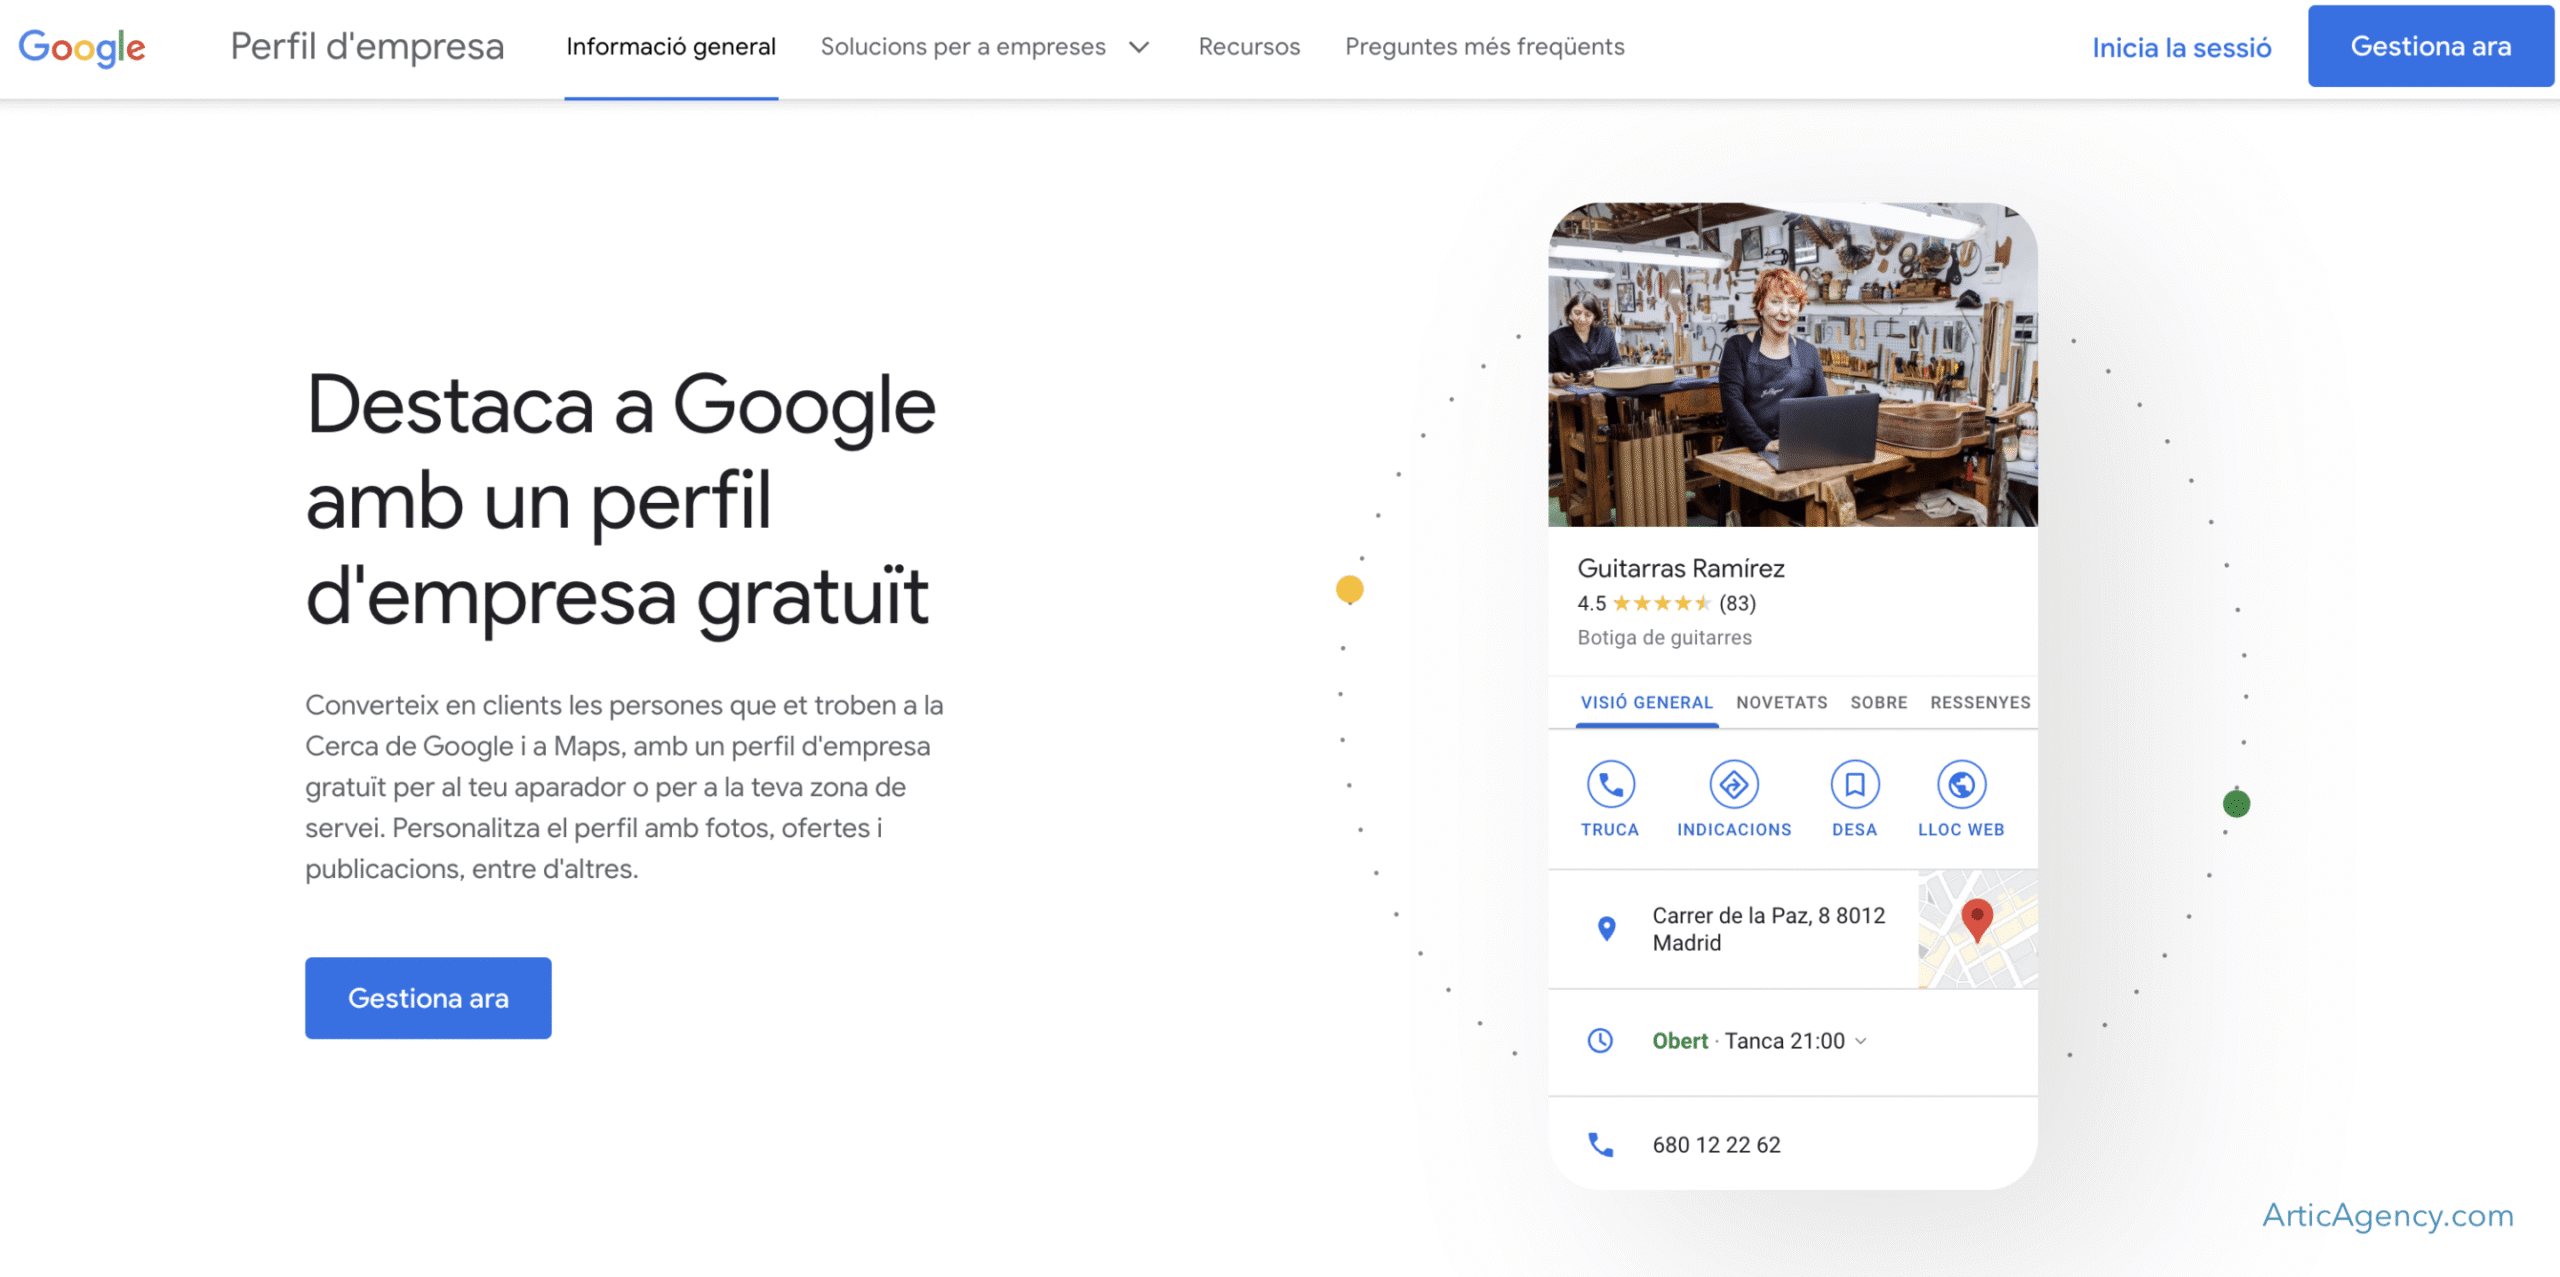Select the Indicacions directions icon
The width and height of the screenshot is (2560, 1277).
pyautogui.click(x=1733, y=784)
